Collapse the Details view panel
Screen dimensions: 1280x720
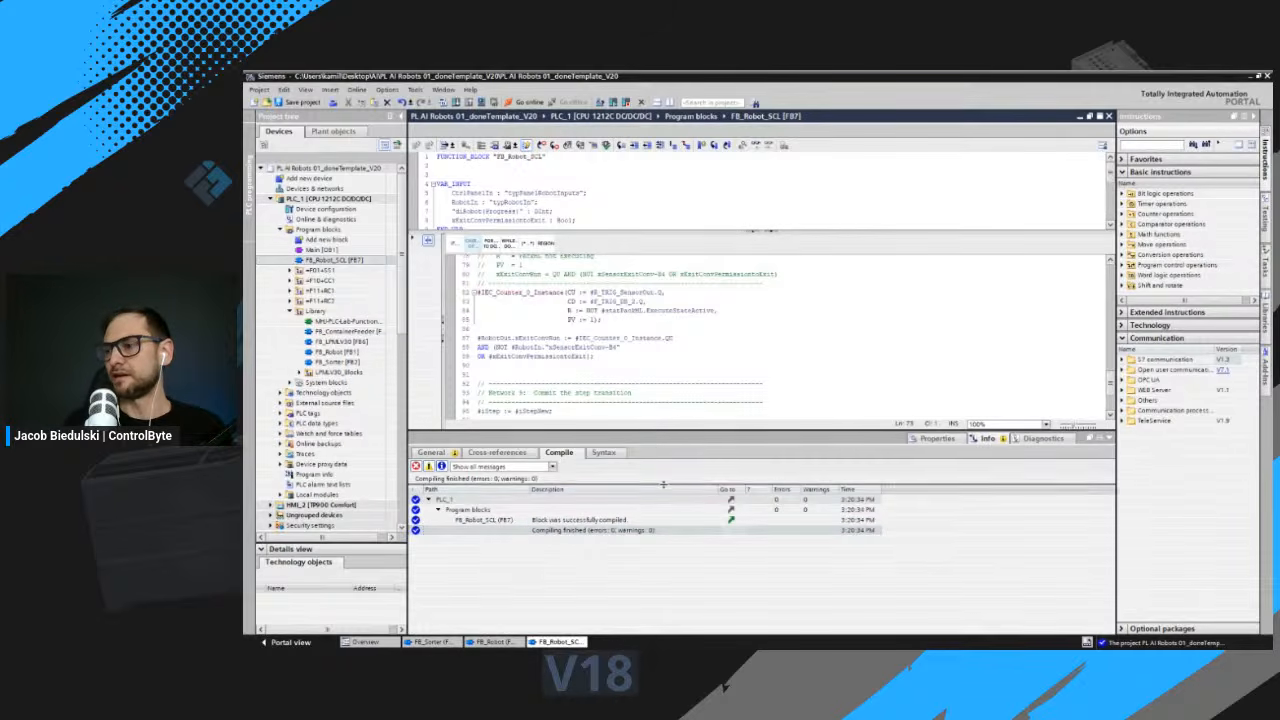(x=262, y=549)
